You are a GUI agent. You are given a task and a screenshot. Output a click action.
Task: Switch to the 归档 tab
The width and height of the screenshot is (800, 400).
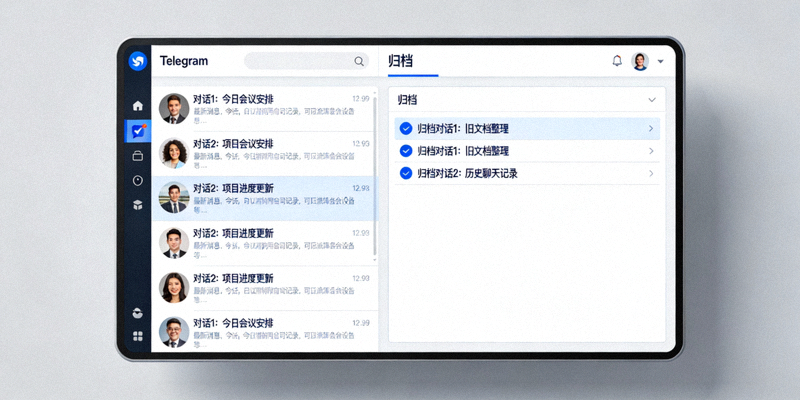coord(400,61)
